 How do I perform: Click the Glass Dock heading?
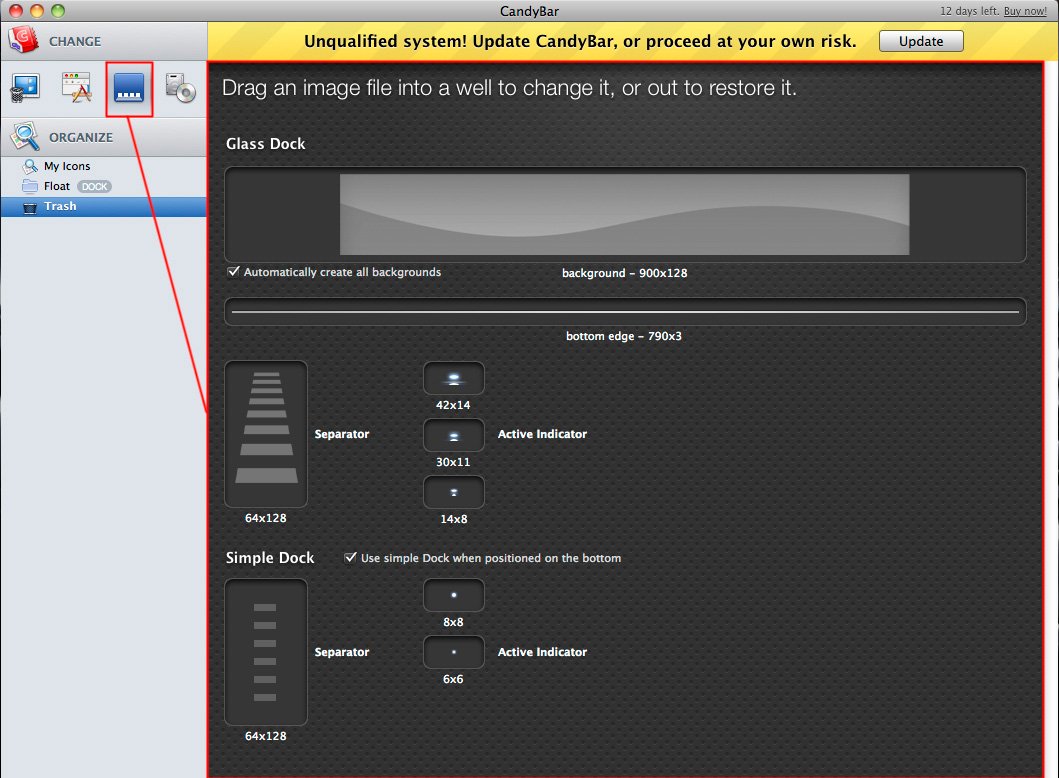point(265,144)
